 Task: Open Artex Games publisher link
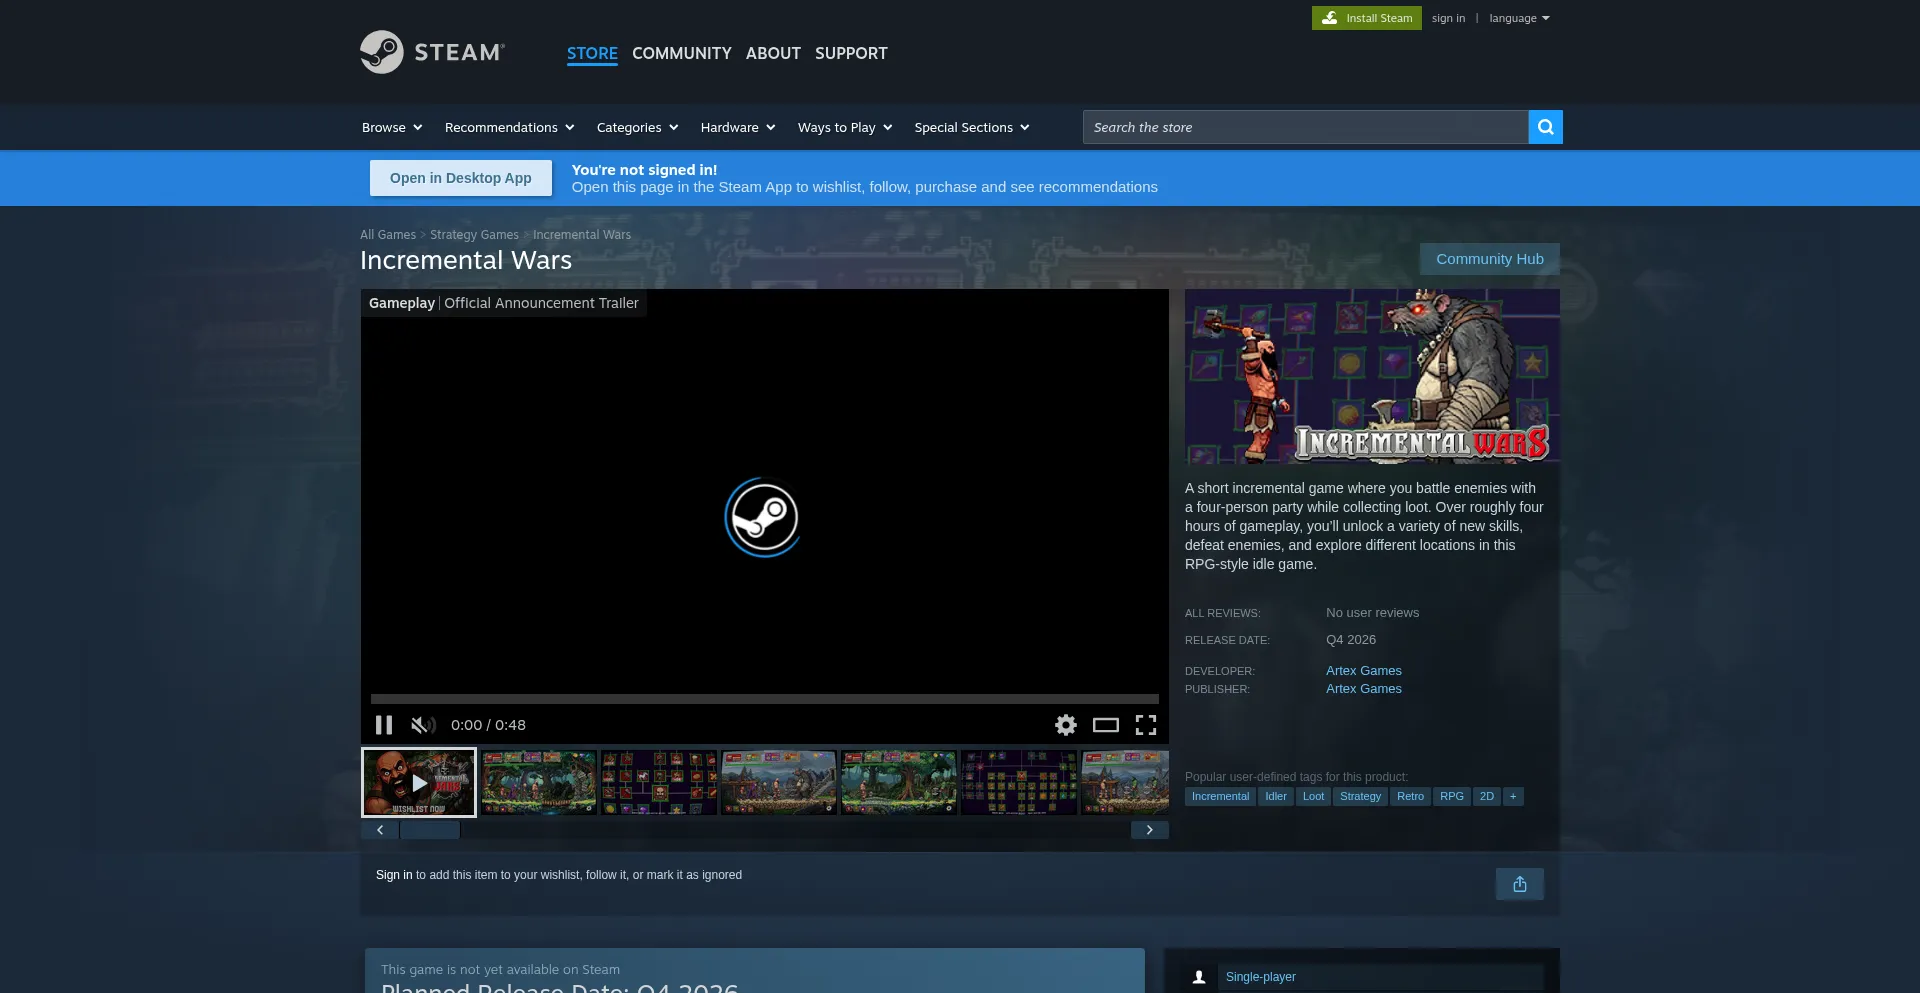1364,689
